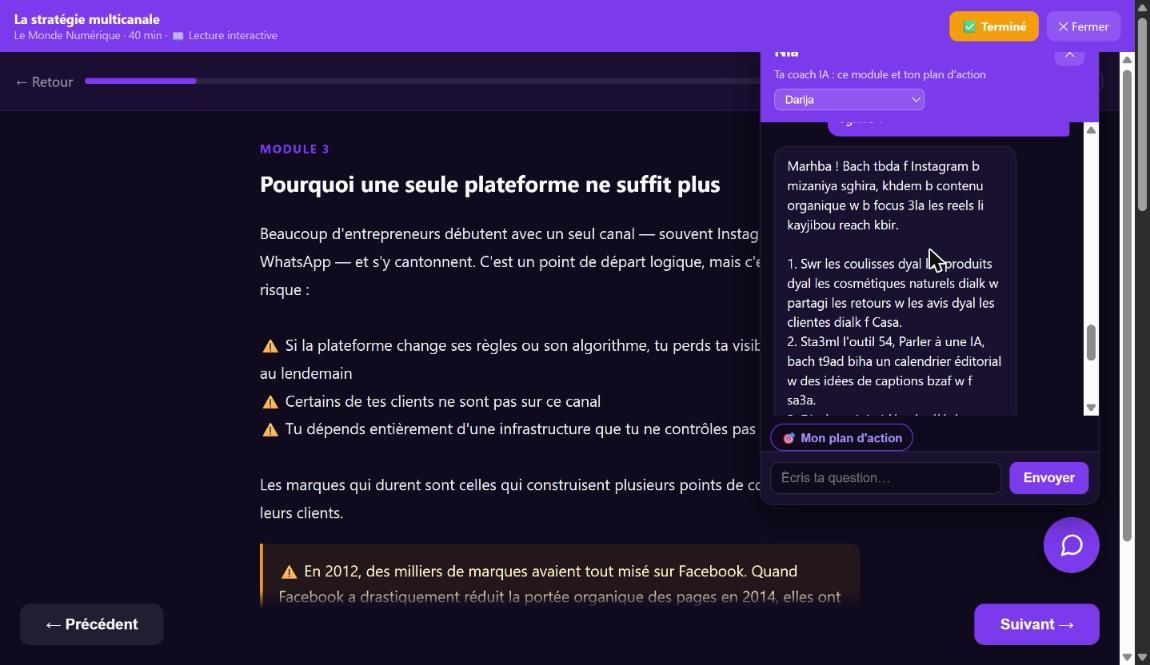The width and height of the screenshot is (1150, 665).
Task: Send the message with Envoyer
Action: click(1049, 478)
